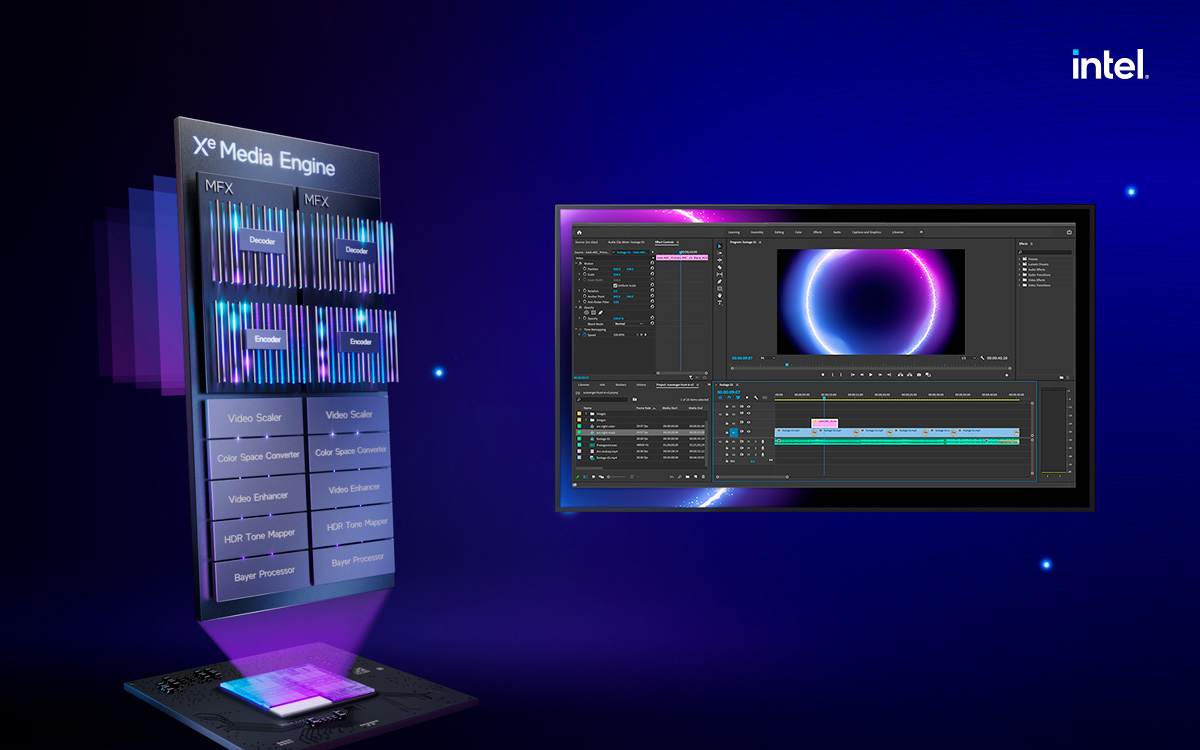Image resolution: width=1200 pixels, height=750 pixels.
Task: Collapse the Motion effect group
Action: [576, 263]
